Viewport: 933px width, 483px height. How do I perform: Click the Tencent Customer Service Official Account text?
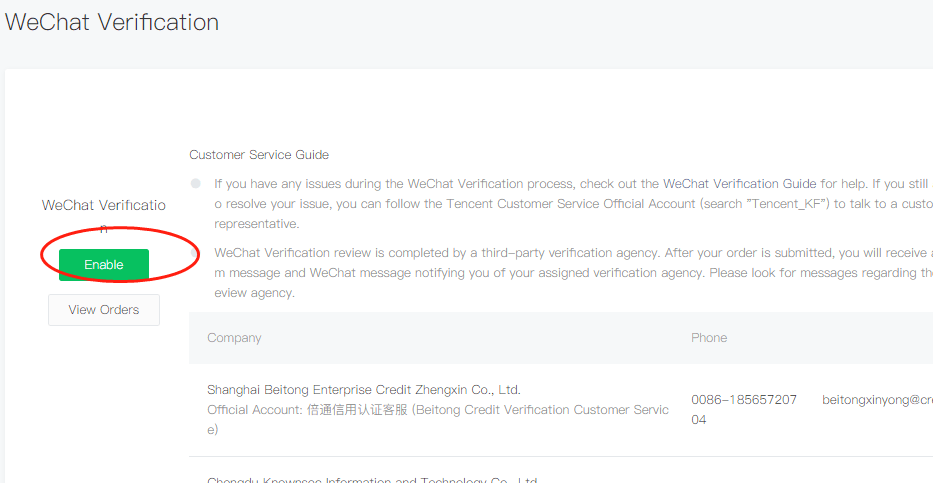pos(571,204)
